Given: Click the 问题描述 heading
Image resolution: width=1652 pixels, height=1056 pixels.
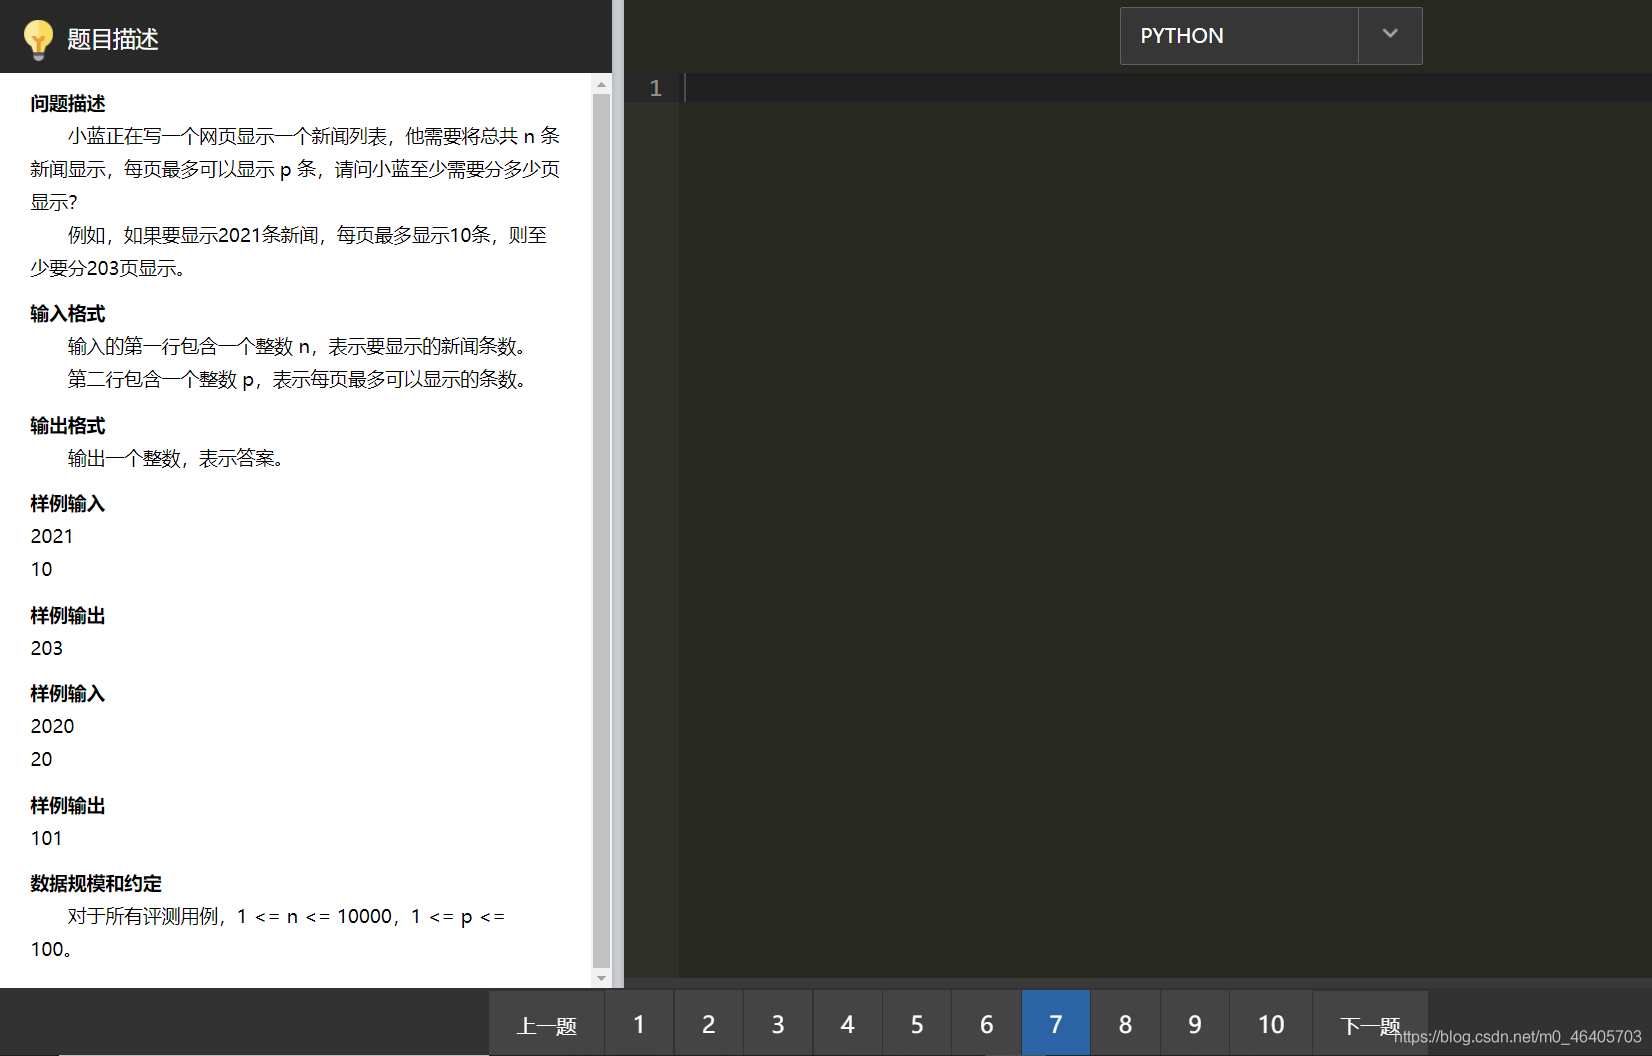Looking at the screenshot, I should point(68,104).
